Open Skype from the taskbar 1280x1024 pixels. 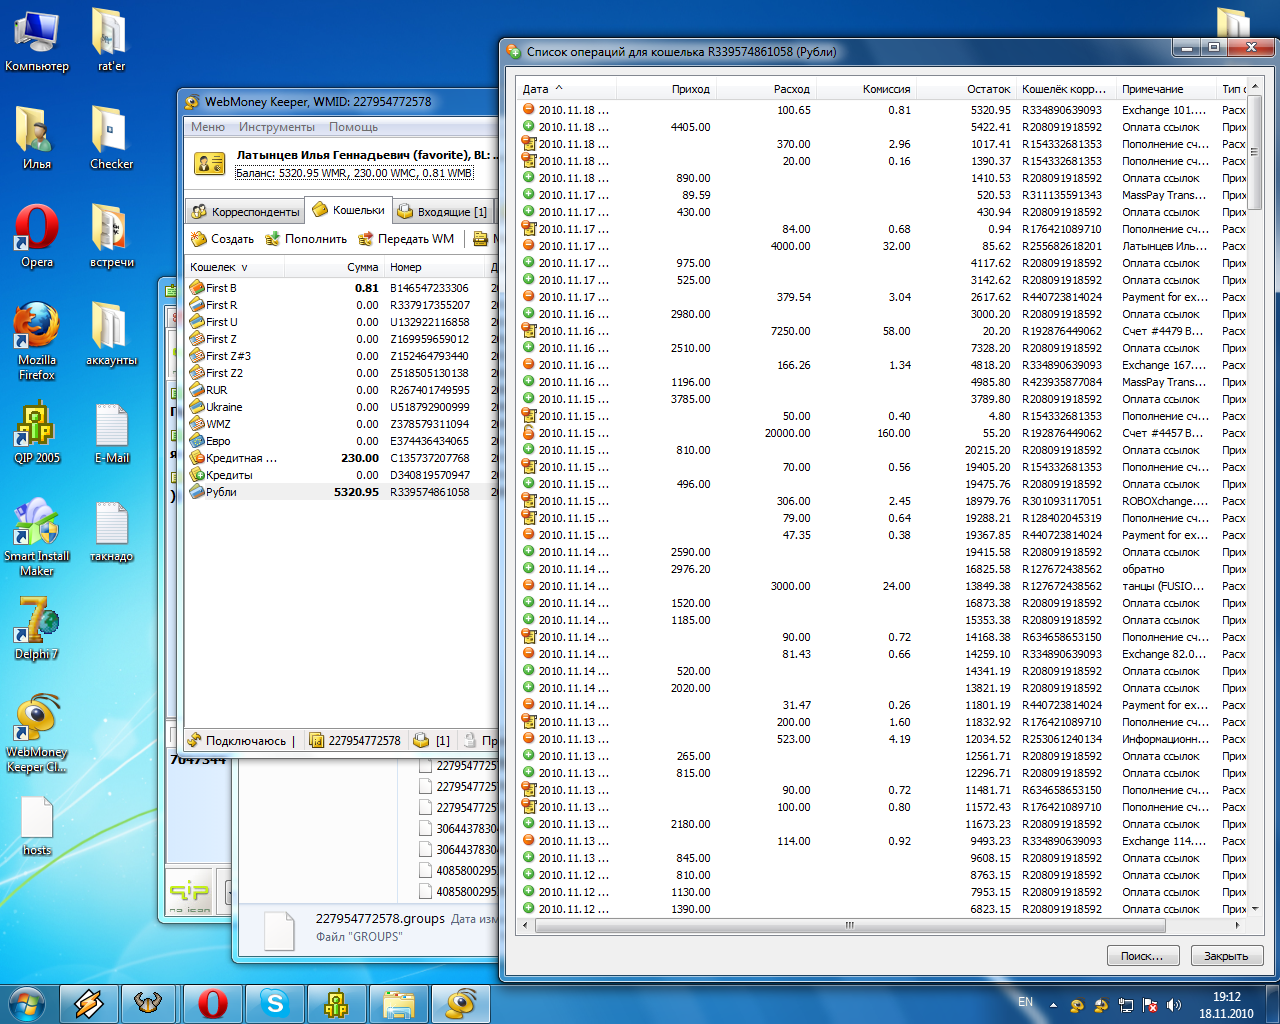pos(274,1002)
